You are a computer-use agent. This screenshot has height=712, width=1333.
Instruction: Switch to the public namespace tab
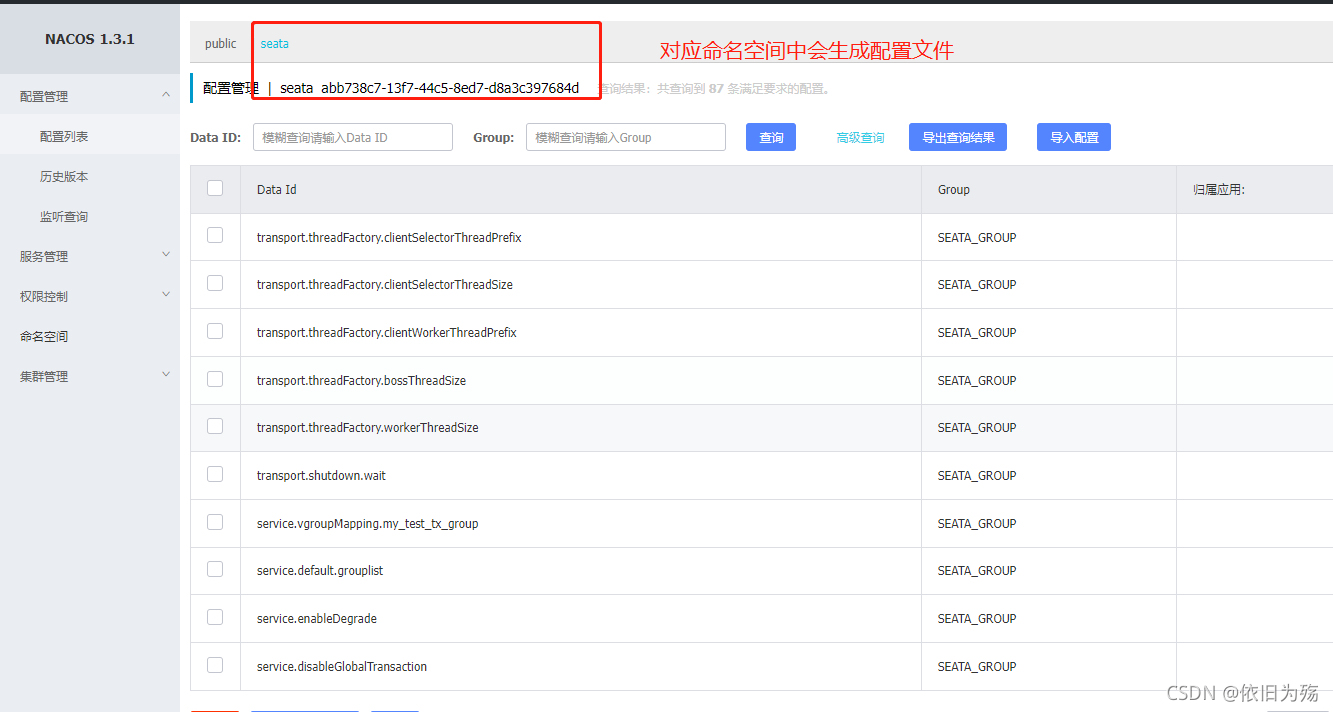point(221,44)
